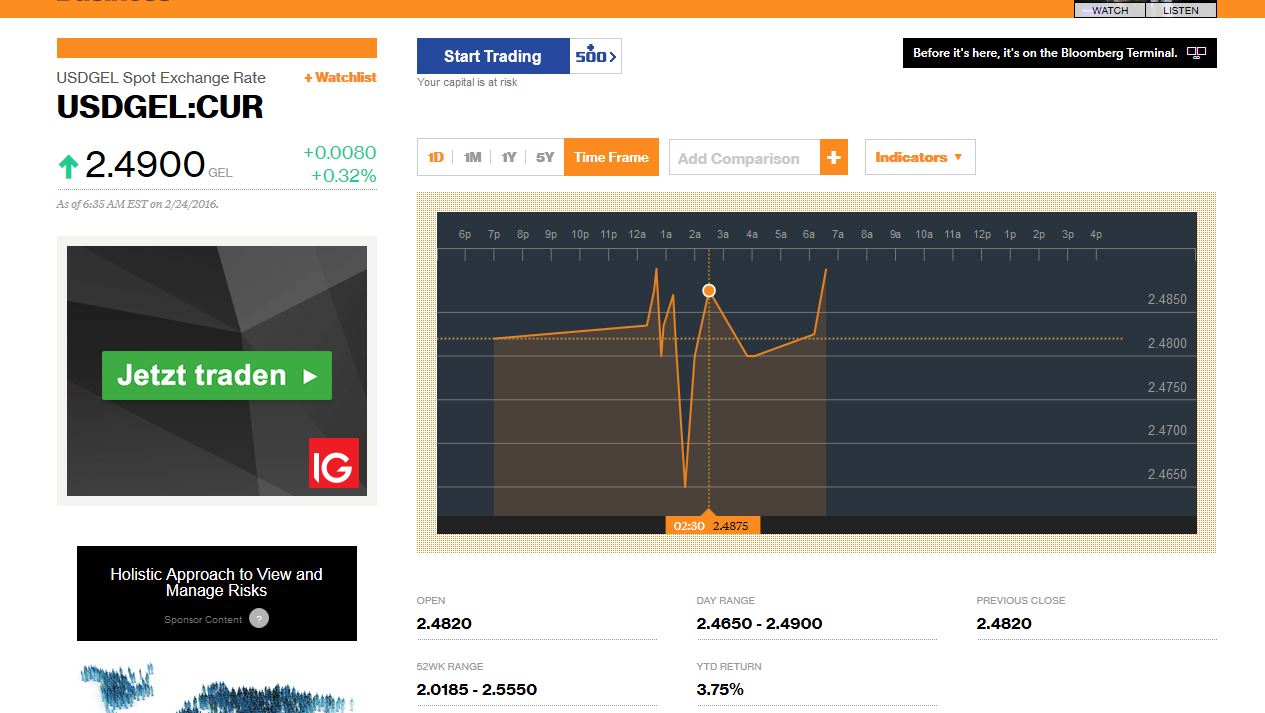Click the 2.4900 current price value
Viewport: 1265px width, 713px height.
tap(145, 164)
